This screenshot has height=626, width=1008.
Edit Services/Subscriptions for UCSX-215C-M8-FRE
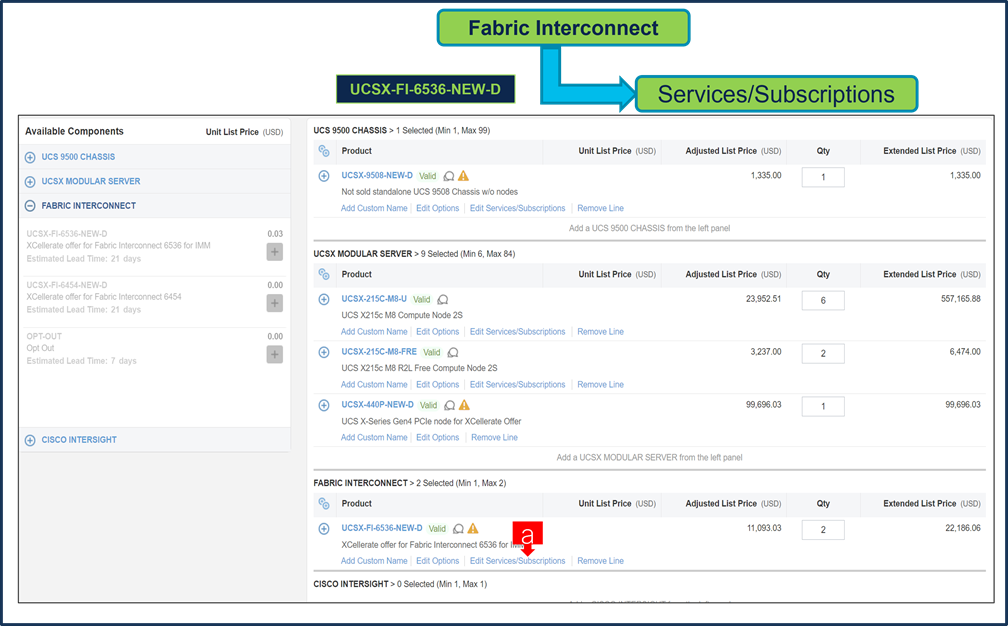click(518, 384)
